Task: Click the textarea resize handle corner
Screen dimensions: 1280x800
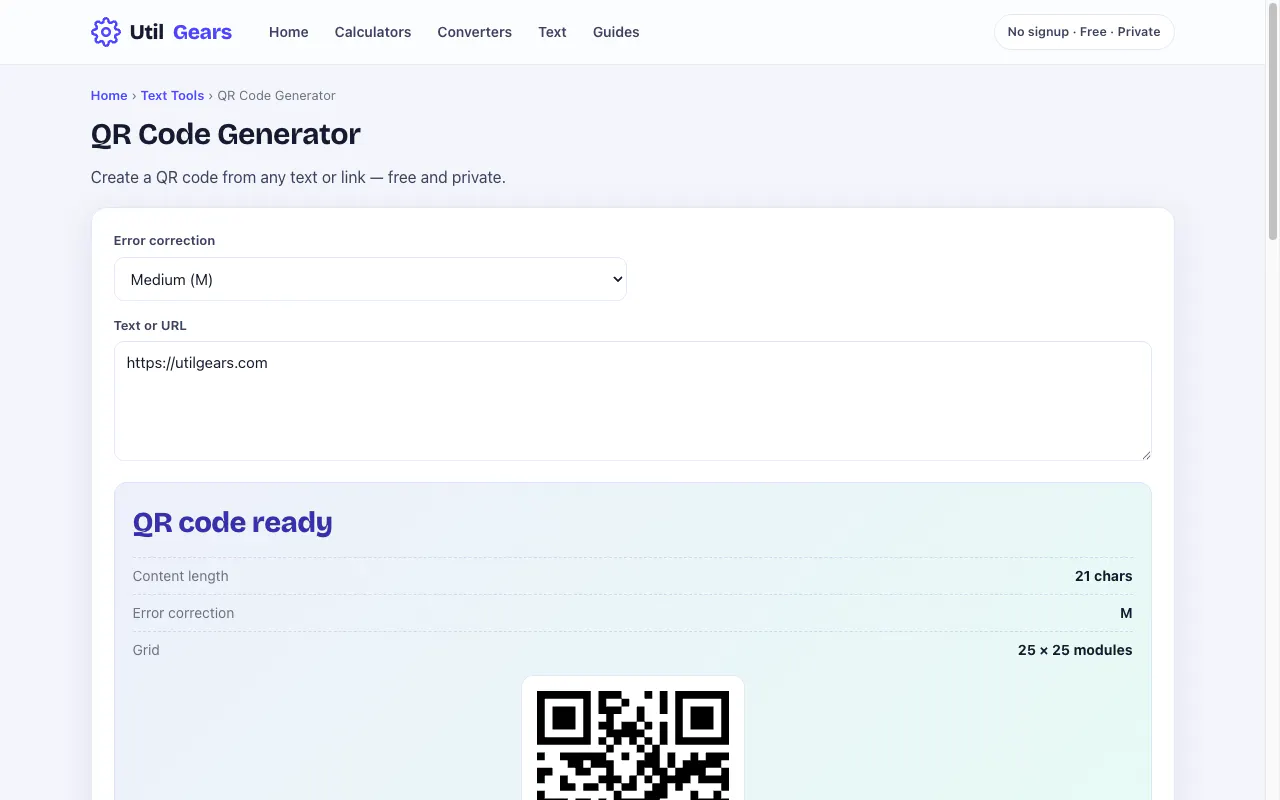Action: (x=1145, y=454)
